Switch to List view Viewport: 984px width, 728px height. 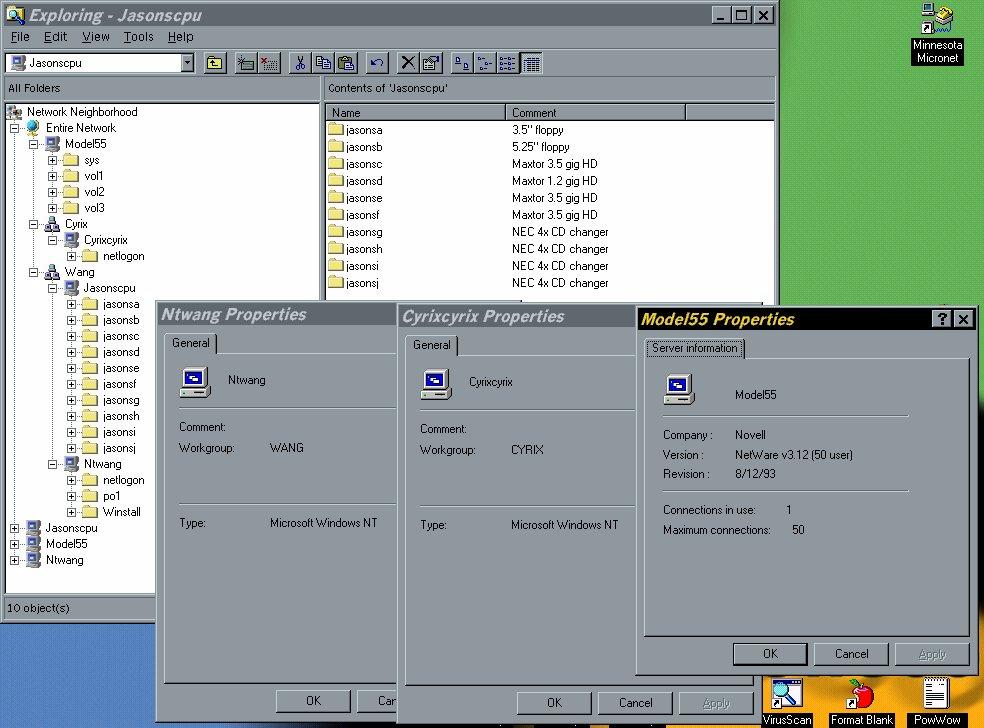tap(508, 63)
